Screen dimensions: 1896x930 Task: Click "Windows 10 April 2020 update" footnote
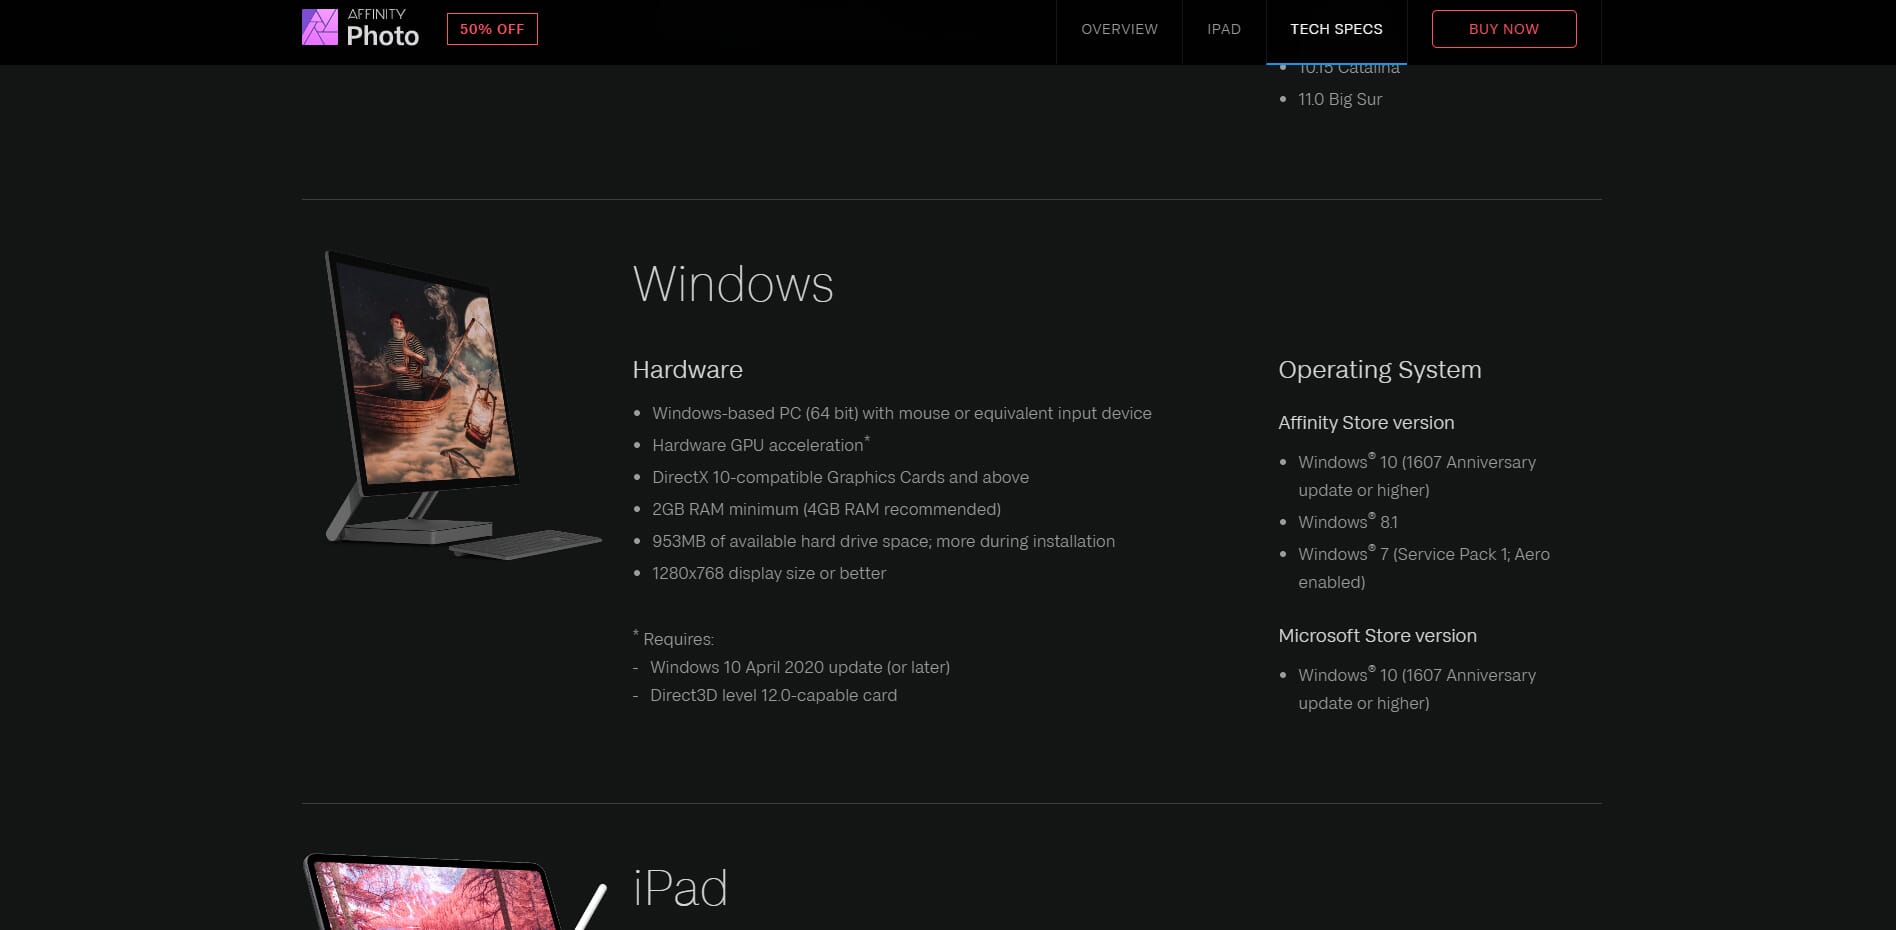(800, 667)
